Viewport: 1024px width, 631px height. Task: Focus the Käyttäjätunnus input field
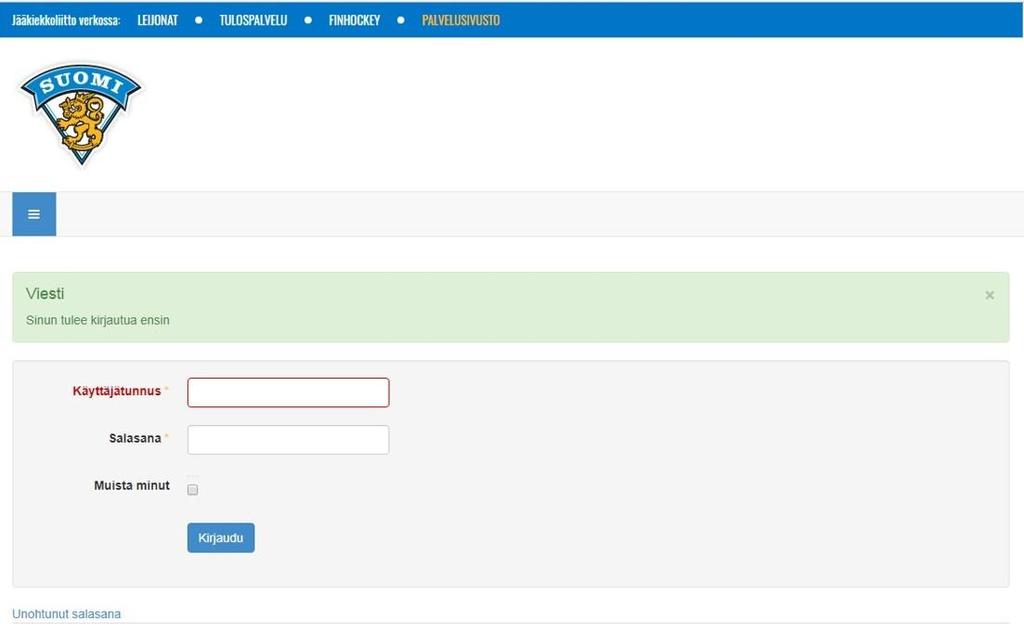[x=288, y=393]
